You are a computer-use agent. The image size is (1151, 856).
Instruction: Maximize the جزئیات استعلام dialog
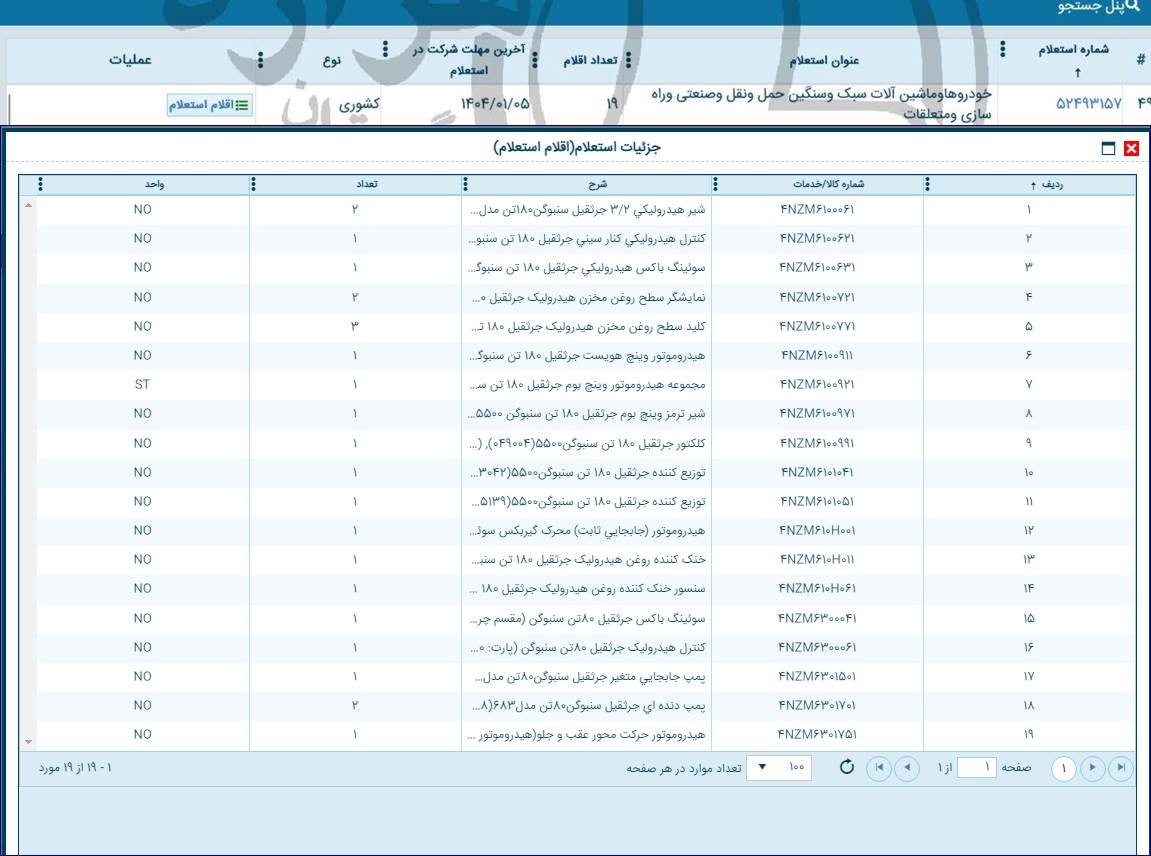[1108, 149]
